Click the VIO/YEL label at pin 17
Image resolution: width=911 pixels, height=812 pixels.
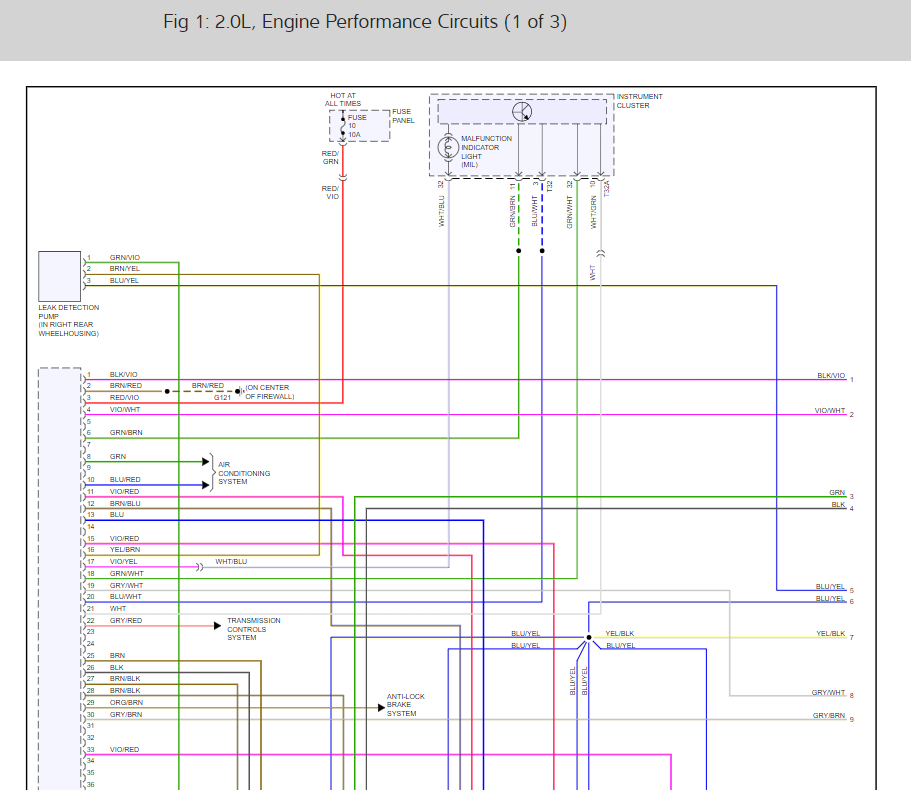[x=124, y=562]
